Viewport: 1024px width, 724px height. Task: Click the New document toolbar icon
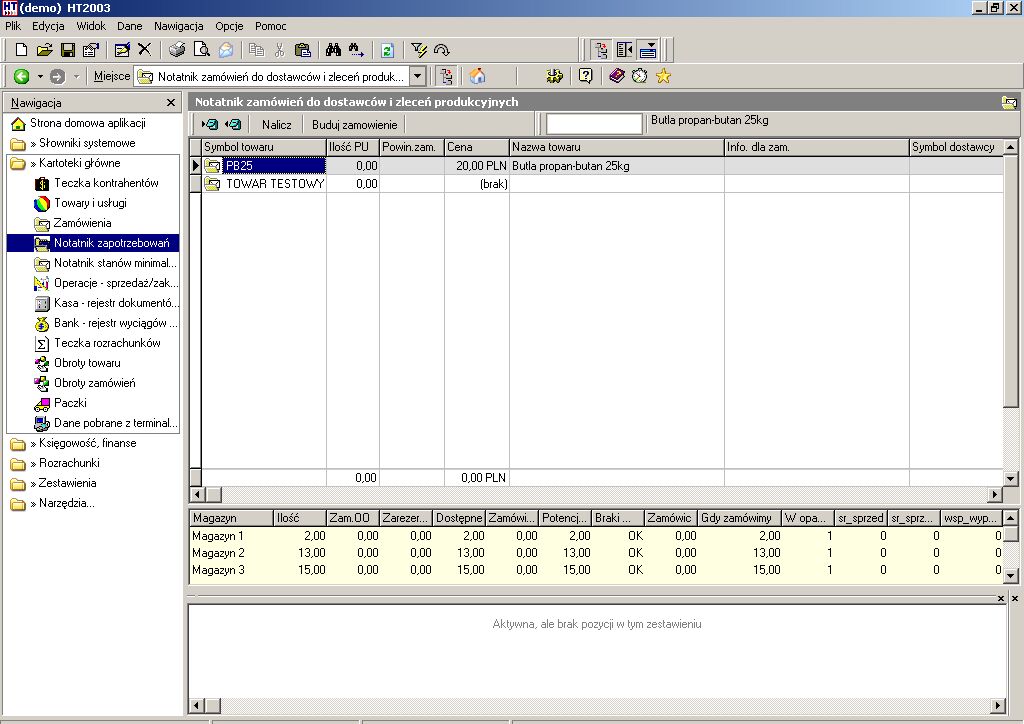coord(22,50)
